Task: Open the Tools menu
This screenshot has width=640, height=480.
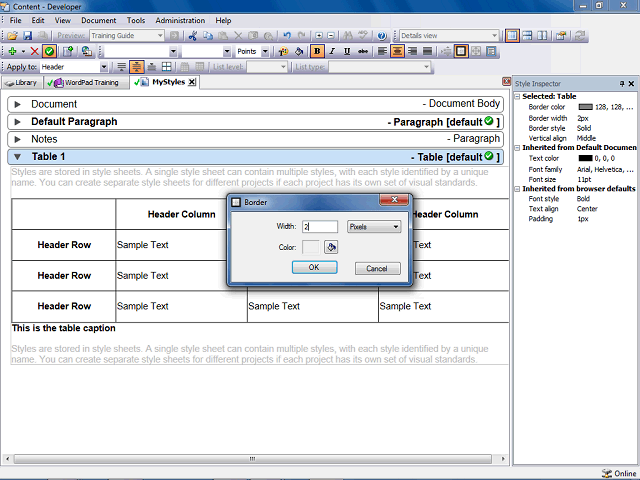Action: (x=136, y=20)
